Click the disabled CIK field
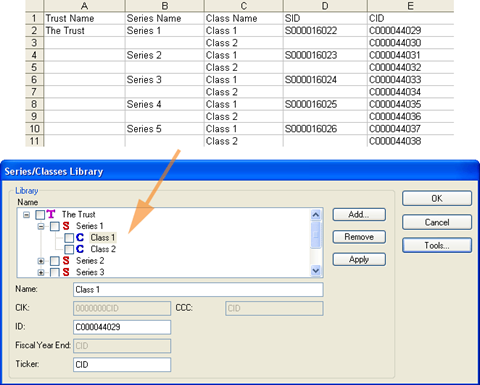 coord(122,308)
